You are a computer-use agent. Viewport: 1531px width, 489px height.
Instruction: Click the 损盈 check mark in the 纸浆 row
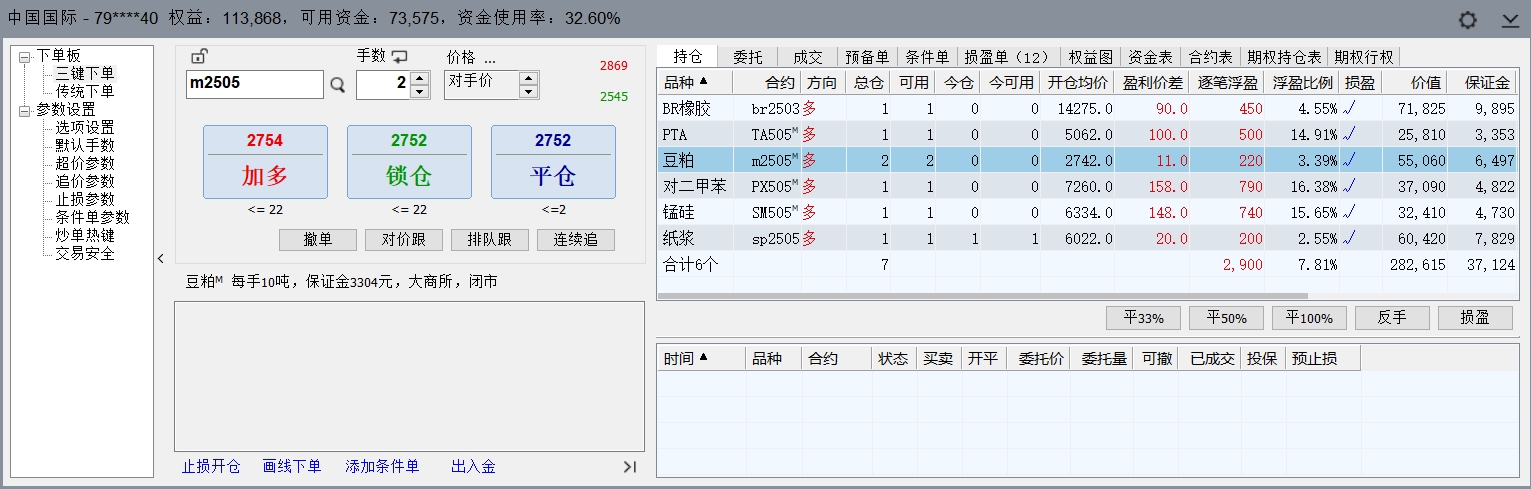coord(1350,238)
